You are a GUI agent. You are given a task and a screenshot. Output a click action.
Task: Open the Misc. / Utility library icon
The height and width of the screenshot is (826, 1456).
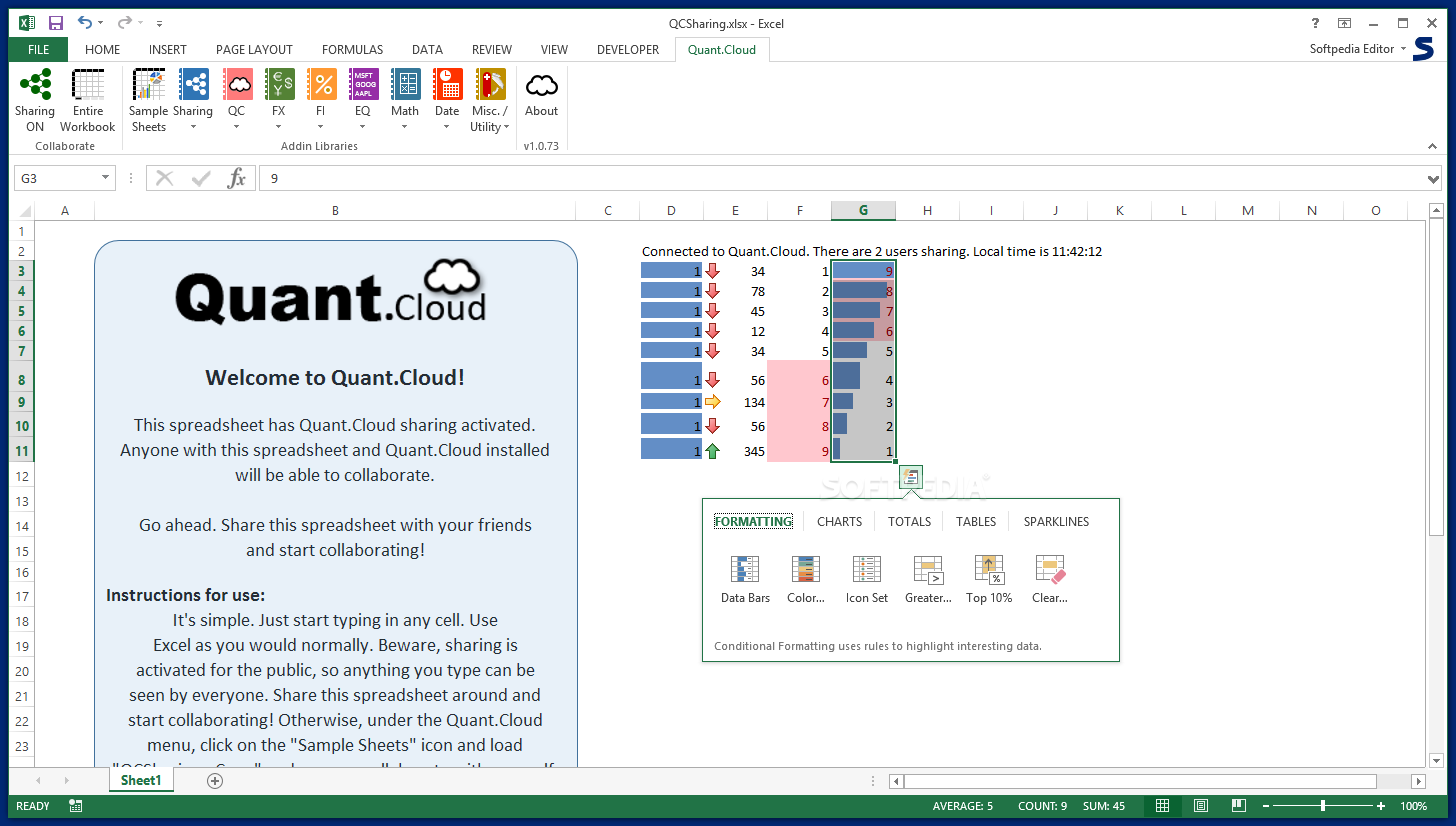490,85
